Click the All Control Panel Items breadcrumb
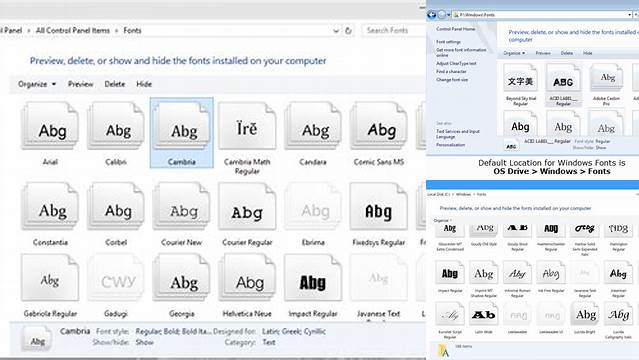The image size is (639, 360). tap(73, 31)
